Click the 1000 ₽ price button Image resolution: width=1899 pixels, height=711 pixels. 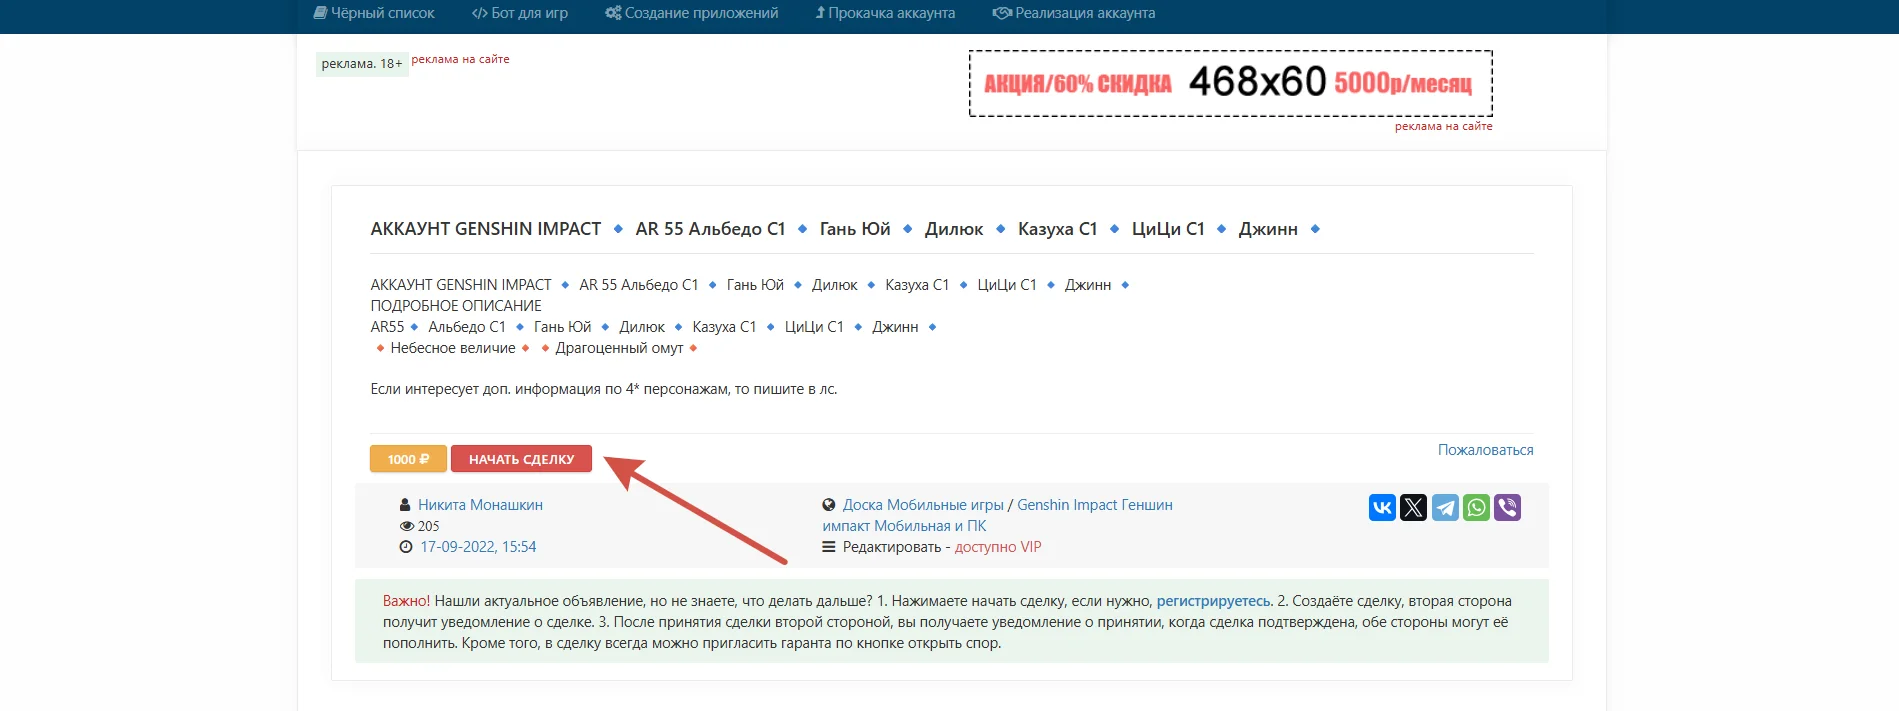pos(408,459)
